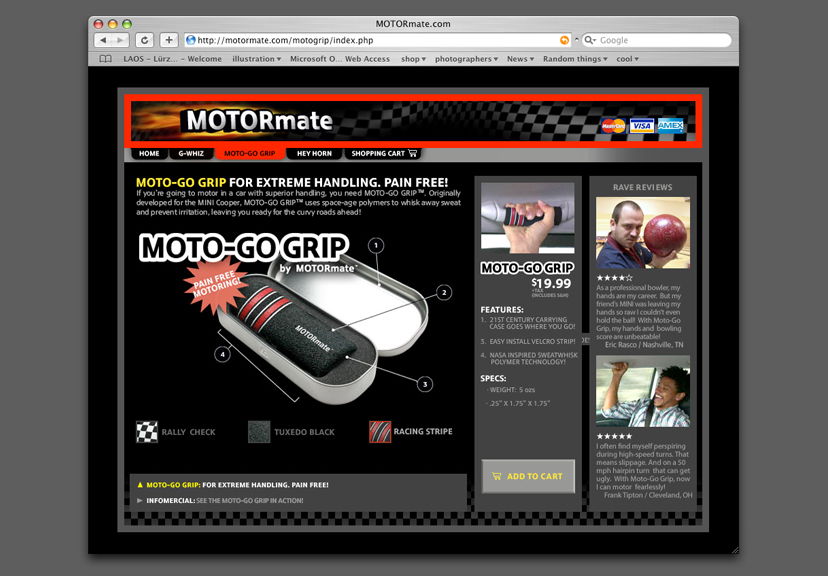Click the AMEX payment icon

[671, 126]
